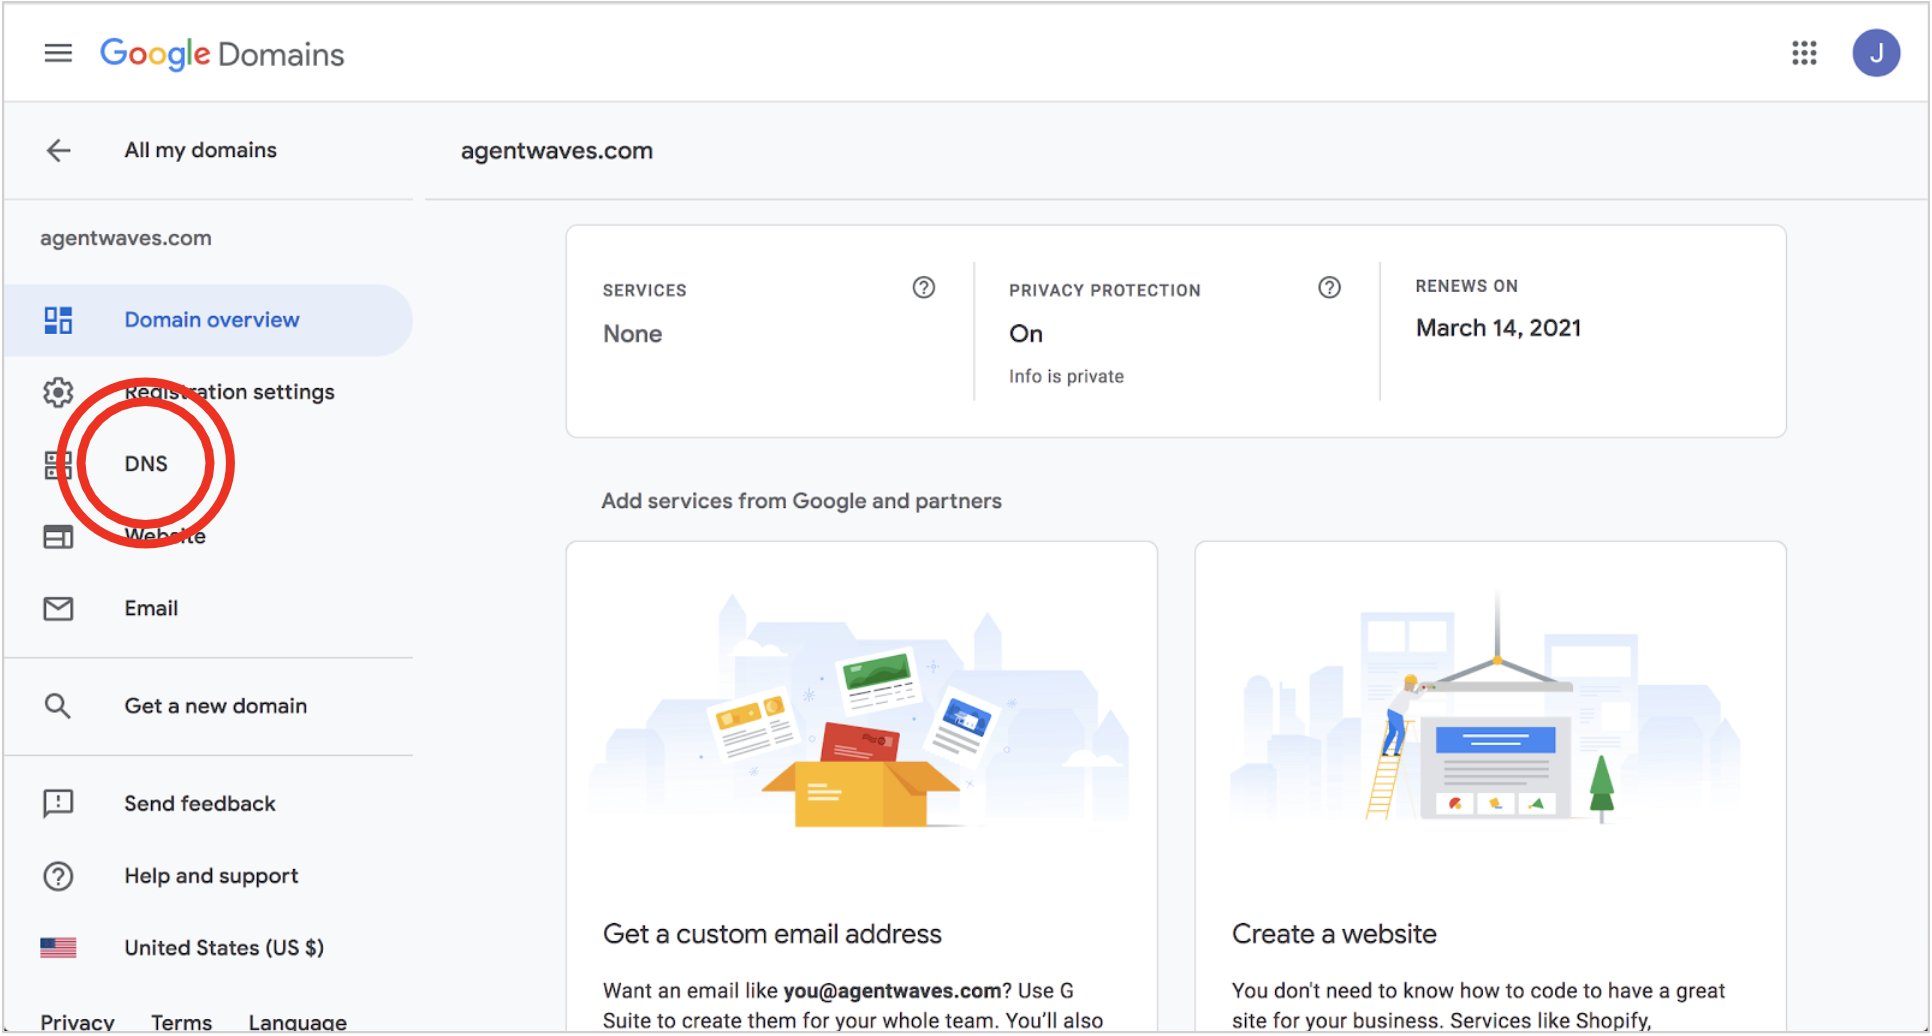
Task: Click Get a custom email address heading
Action: click(772, 934)
